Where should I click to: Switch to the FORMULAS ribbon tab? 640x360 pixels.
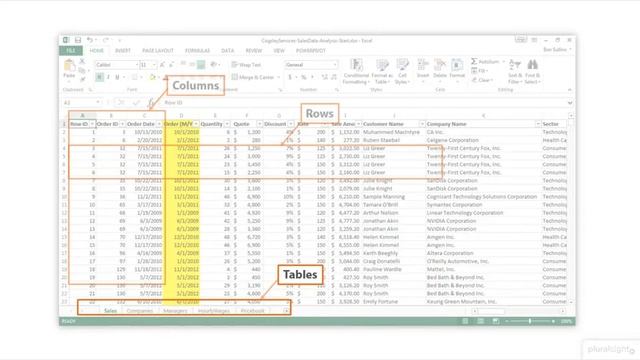click(x=198, y=51)
